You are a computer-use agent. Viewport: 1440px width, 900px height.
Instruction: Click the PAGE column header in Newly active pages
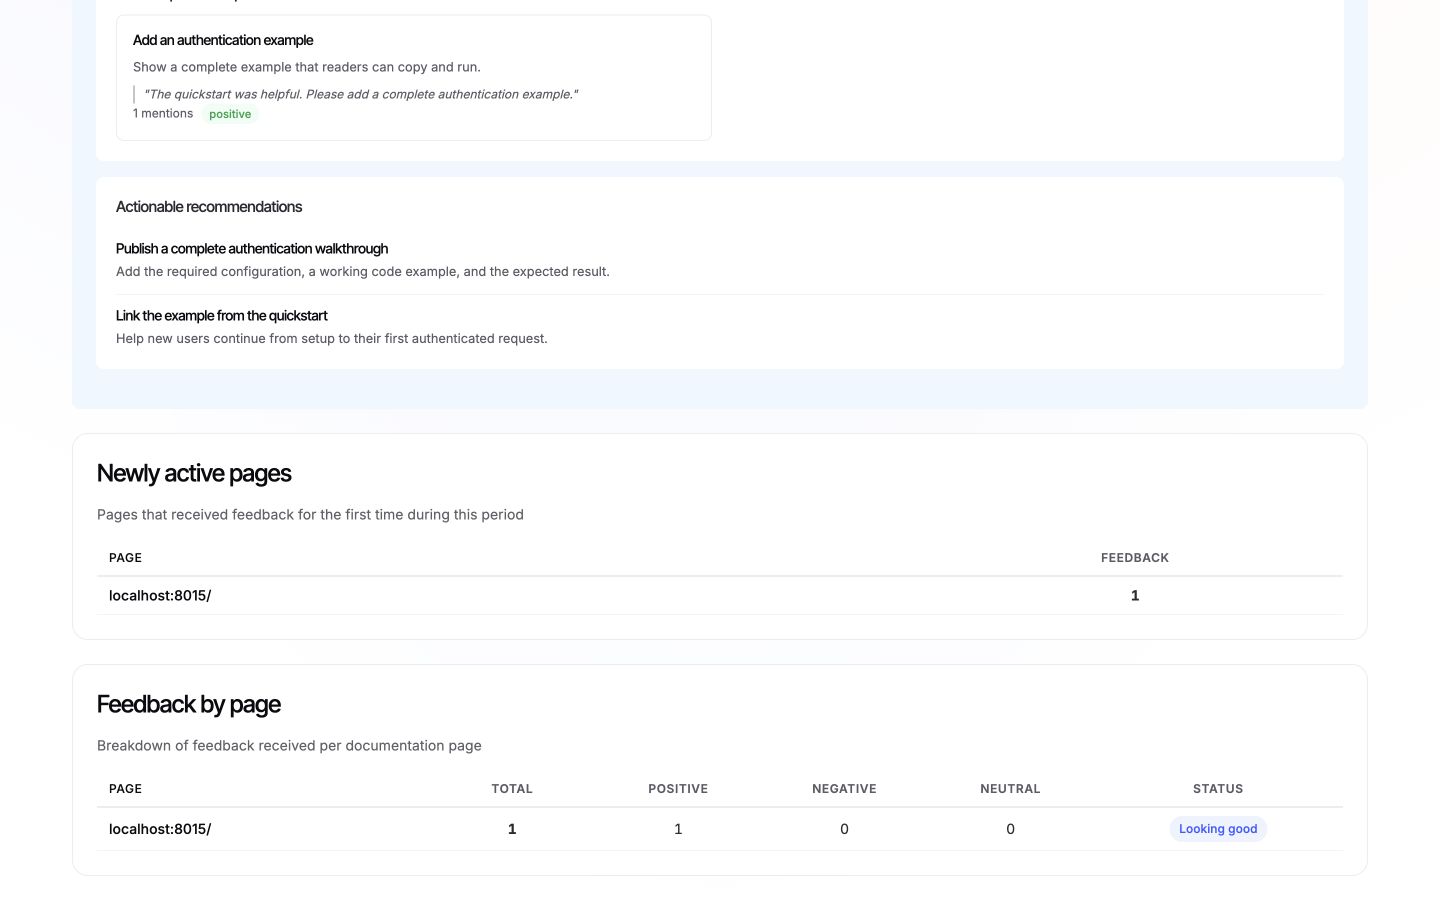pos(125,558)
